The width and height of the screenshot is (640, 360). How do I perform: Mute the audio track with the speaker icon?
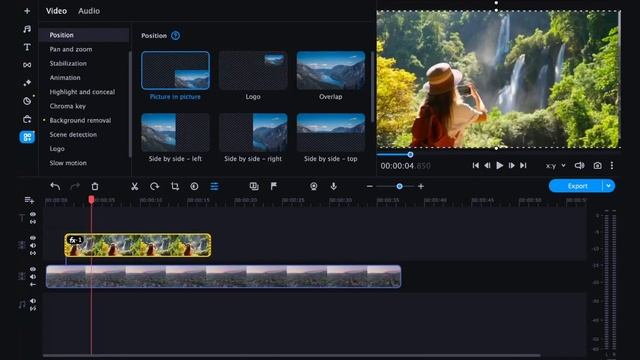point(33,301)
